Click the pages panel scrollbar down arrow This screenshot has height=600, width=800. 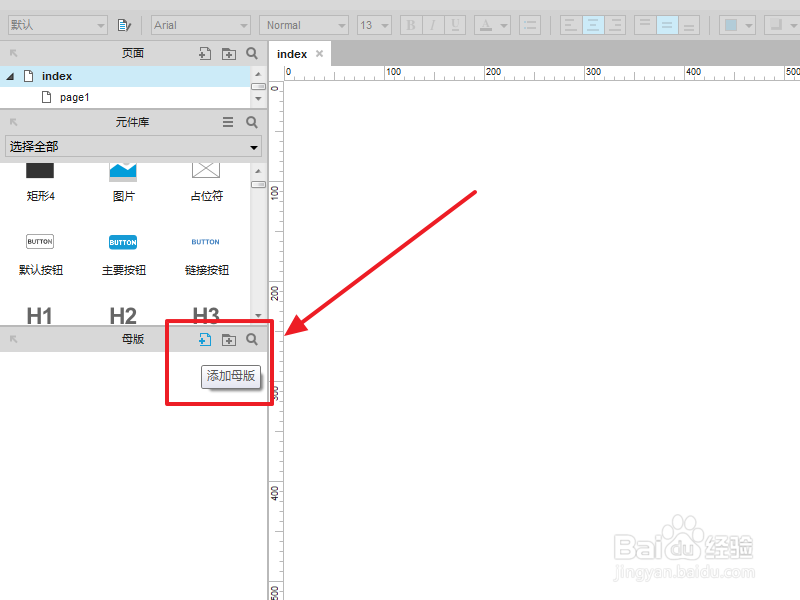pyautogui.click(x=259, y=98)
